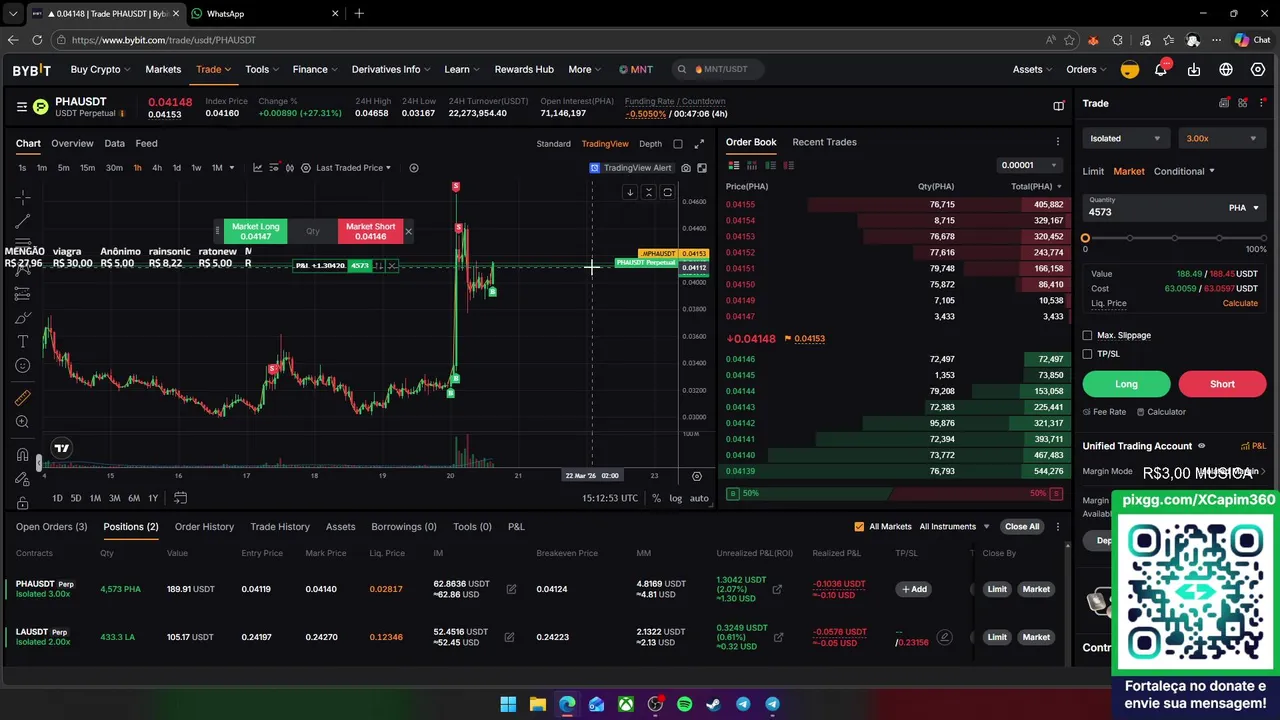
Task: Click the MNT/USDT search box
Action: click(x=718, y=69)
